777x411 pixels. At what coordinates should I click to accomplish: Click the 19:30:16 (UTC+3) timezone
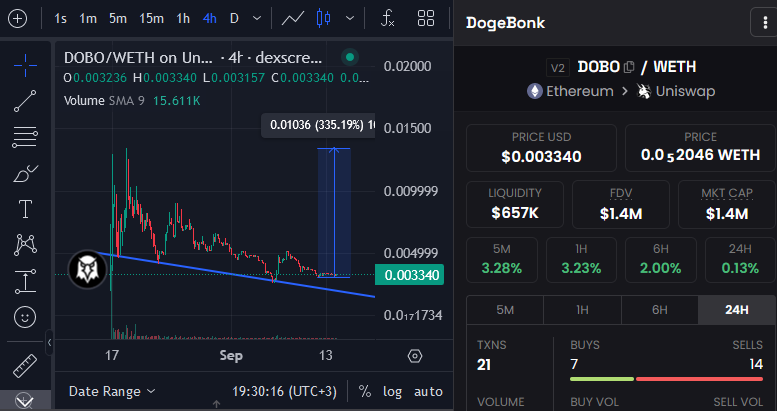[284, 392]
